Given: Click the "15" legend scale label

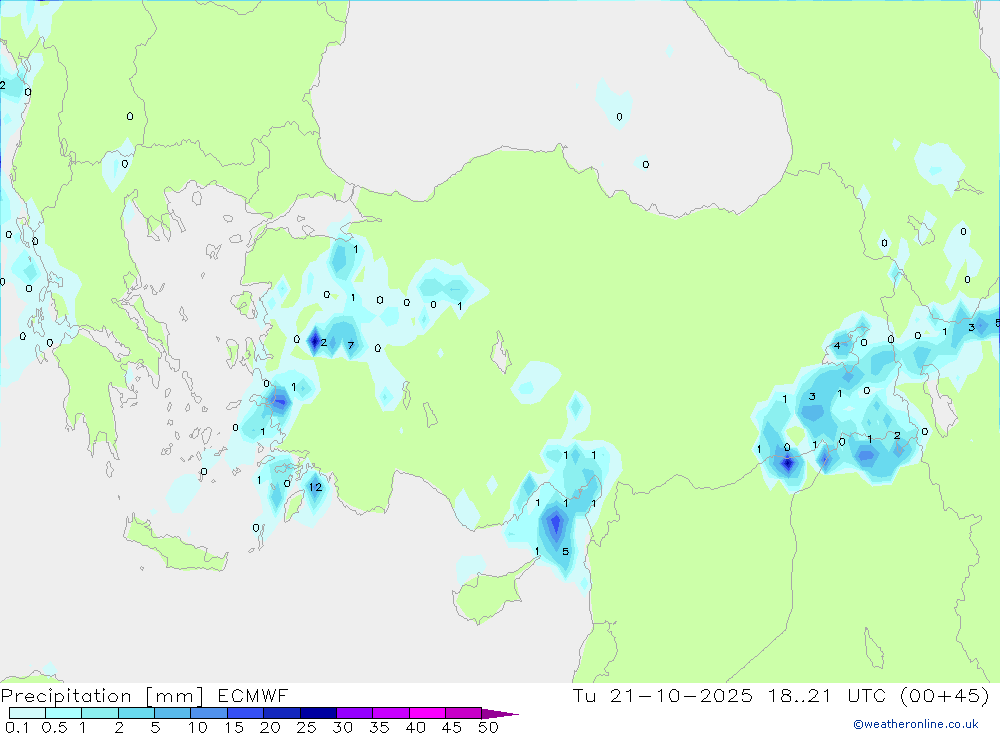Looking at the screenshot, I should pos(235,727).
